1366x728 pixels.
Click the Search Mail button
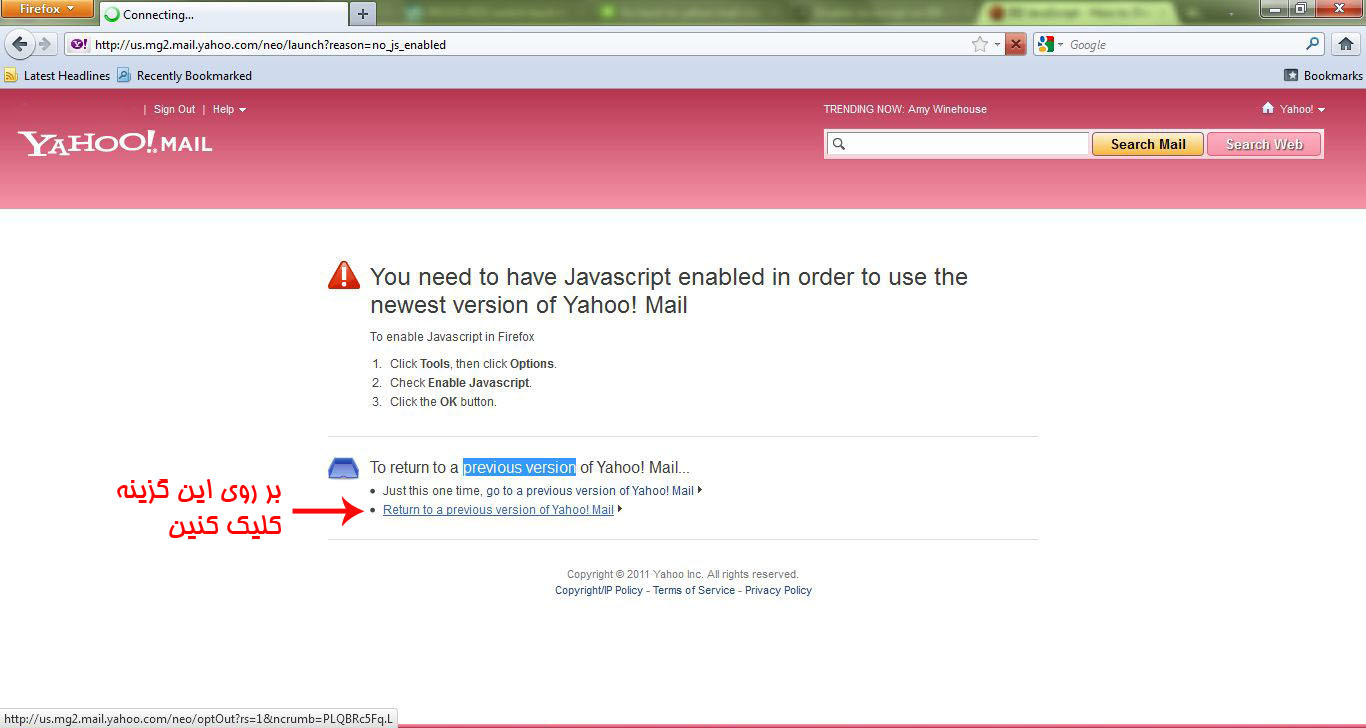pyautogui.click(x=1148, y=144)
